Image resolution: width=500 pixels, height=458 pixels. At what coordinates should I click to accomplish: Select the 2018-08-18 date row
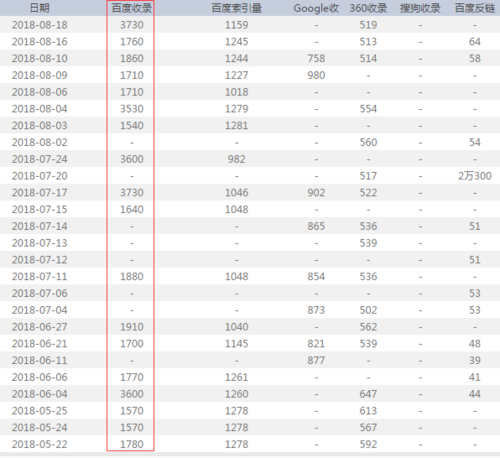coord(250,25)
